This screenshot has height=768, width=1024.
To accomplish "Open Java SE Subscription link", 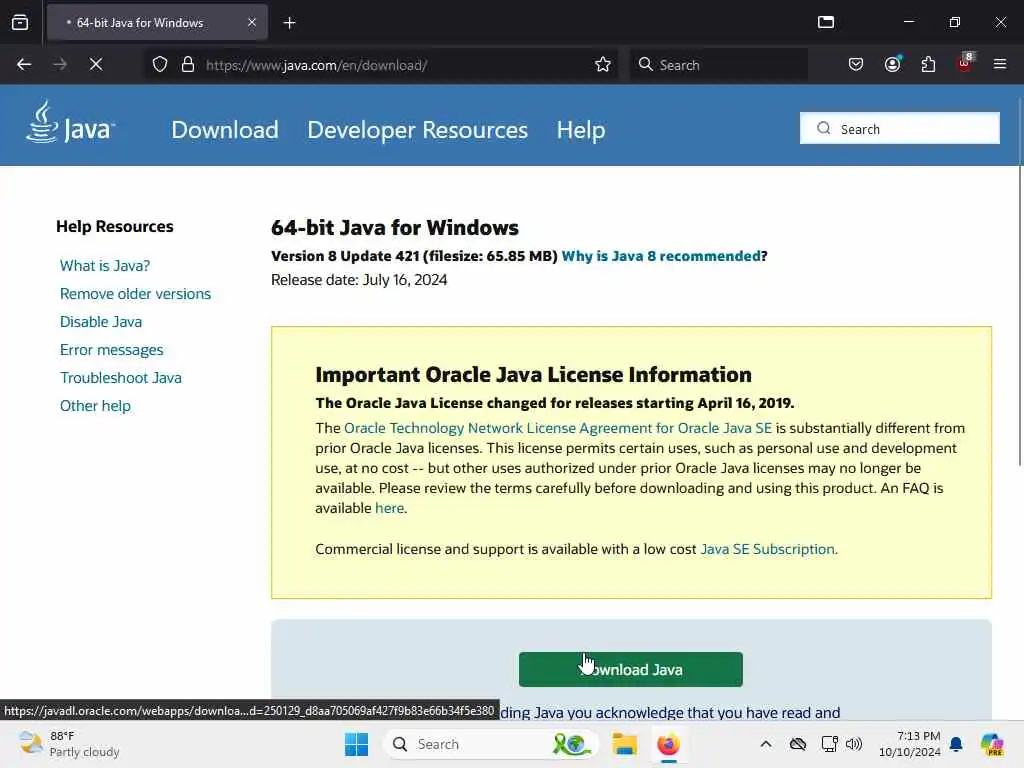I will pyautogui.click(x=767, y=549).
